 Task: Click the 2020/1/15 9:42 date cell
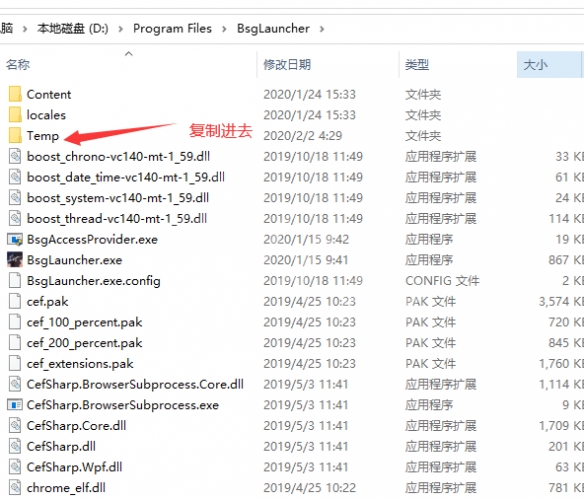coord(306,239)
